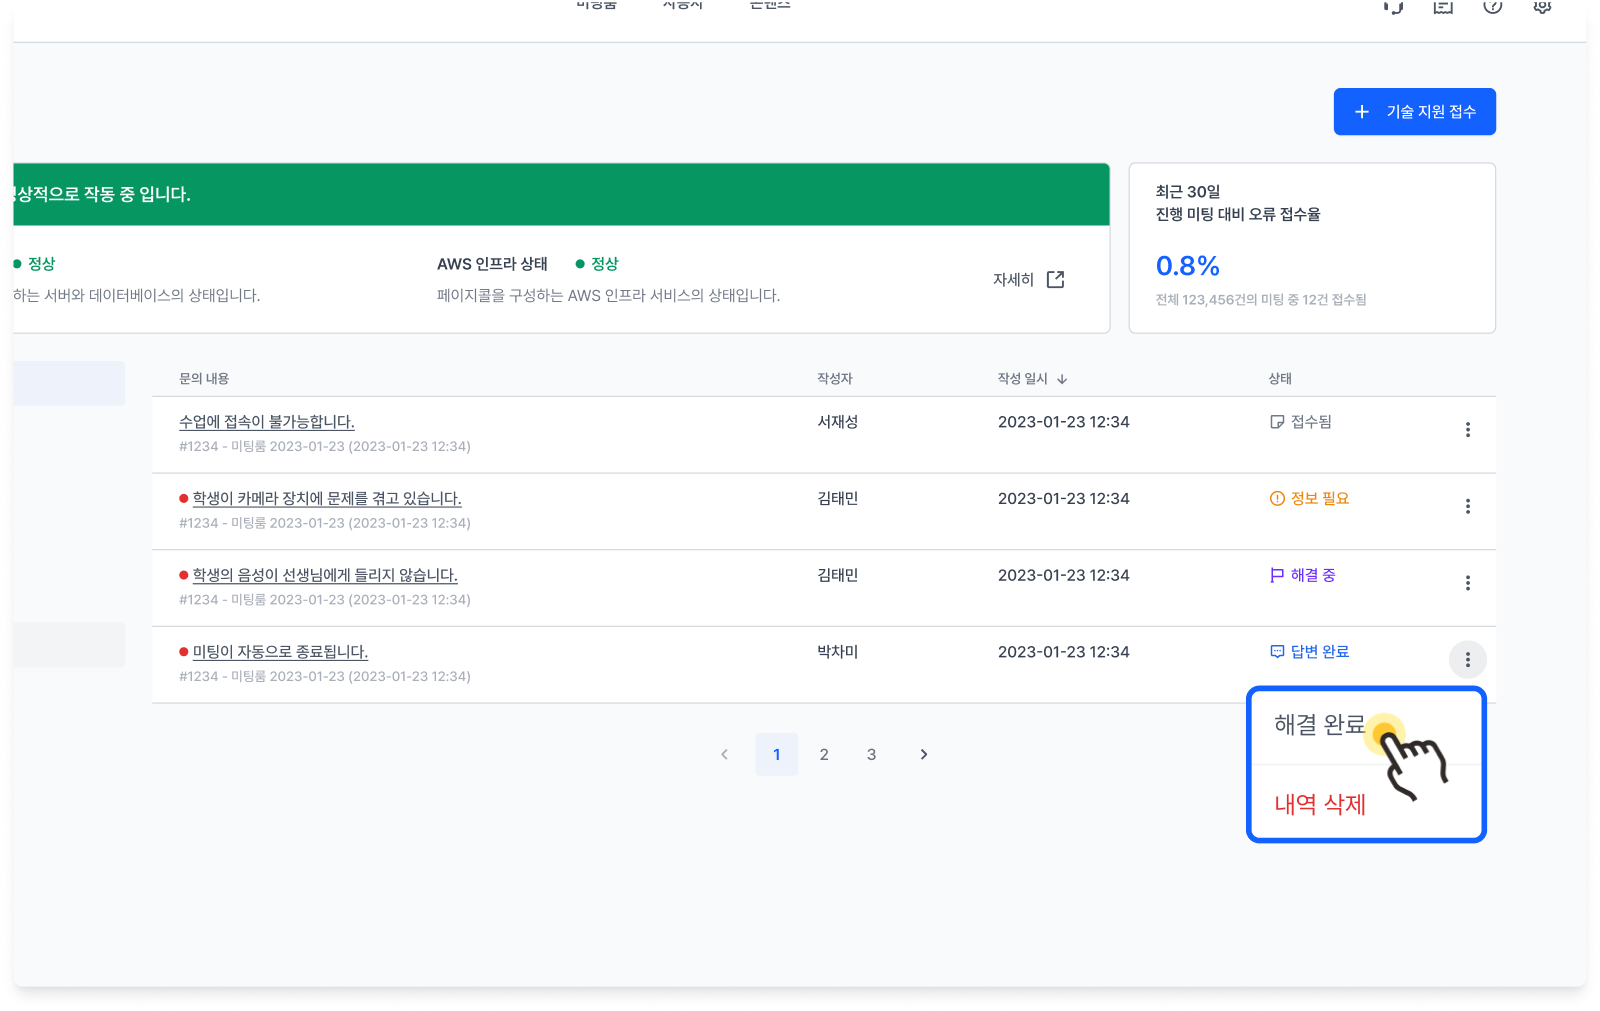Click the warning icon next to 정보 필요
The height and width of the screenshot is (1011, 1600).
(1277, 498)
